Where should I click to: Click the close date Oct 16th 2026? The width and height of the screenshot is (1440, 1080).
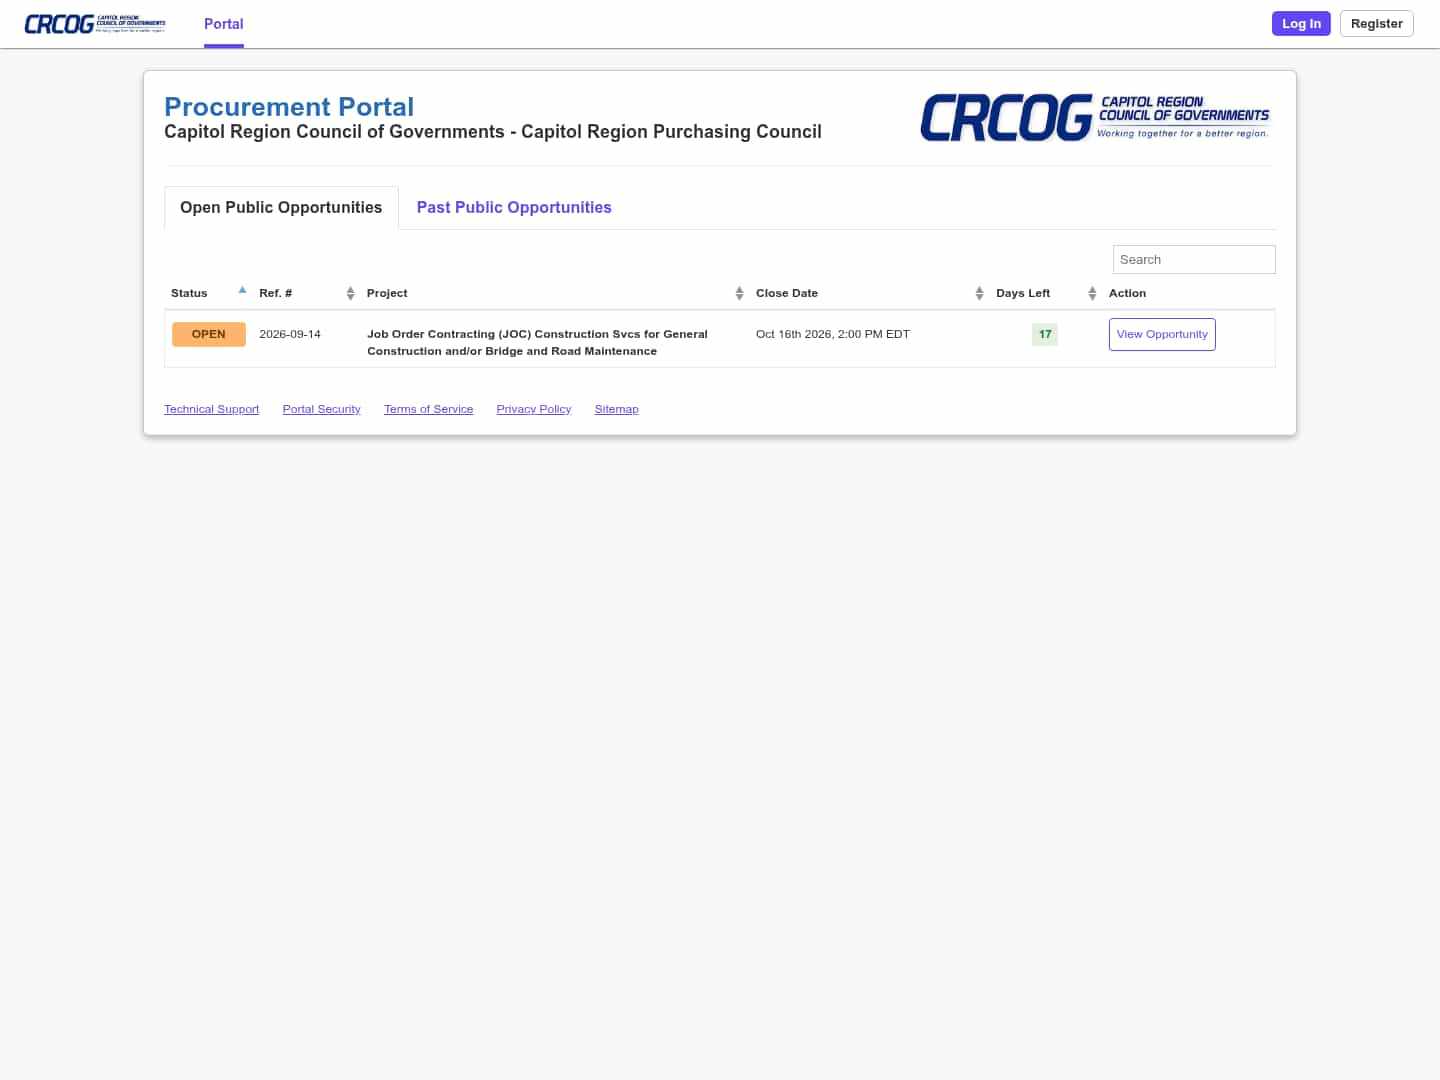pos(833,334)
